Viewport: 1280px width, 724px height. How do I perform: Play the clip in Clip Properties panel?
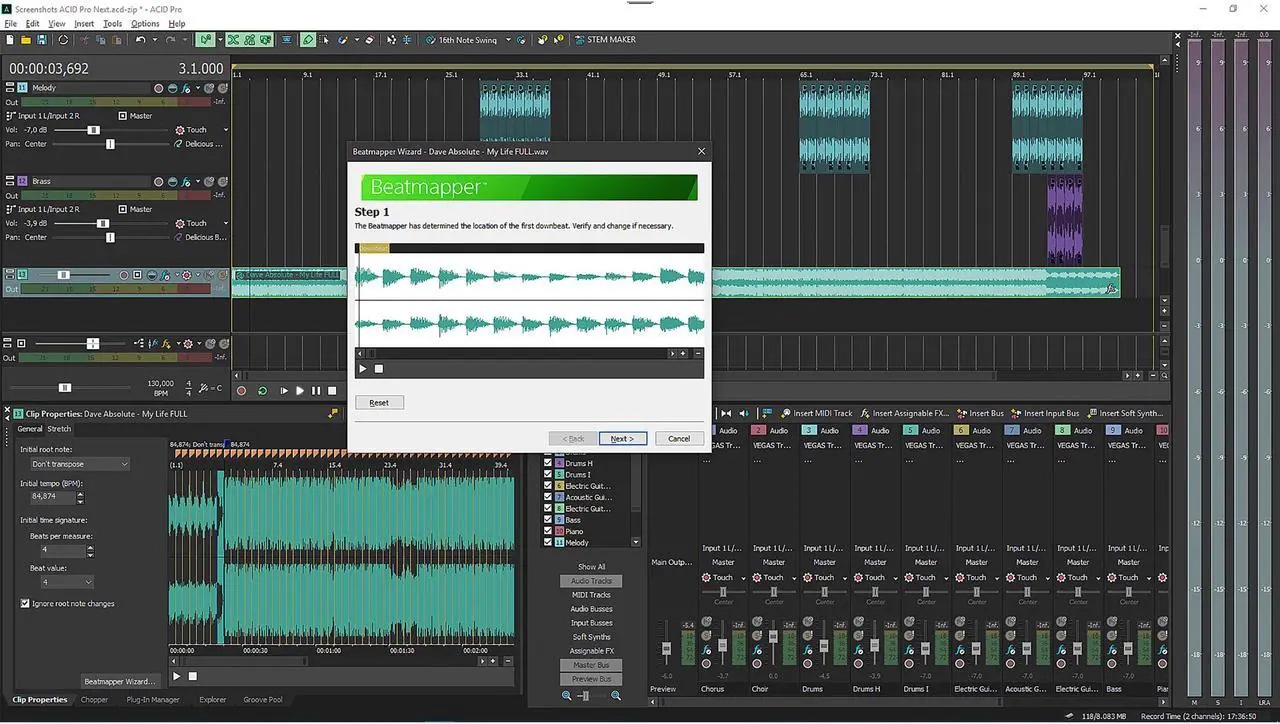coord(177,677)
